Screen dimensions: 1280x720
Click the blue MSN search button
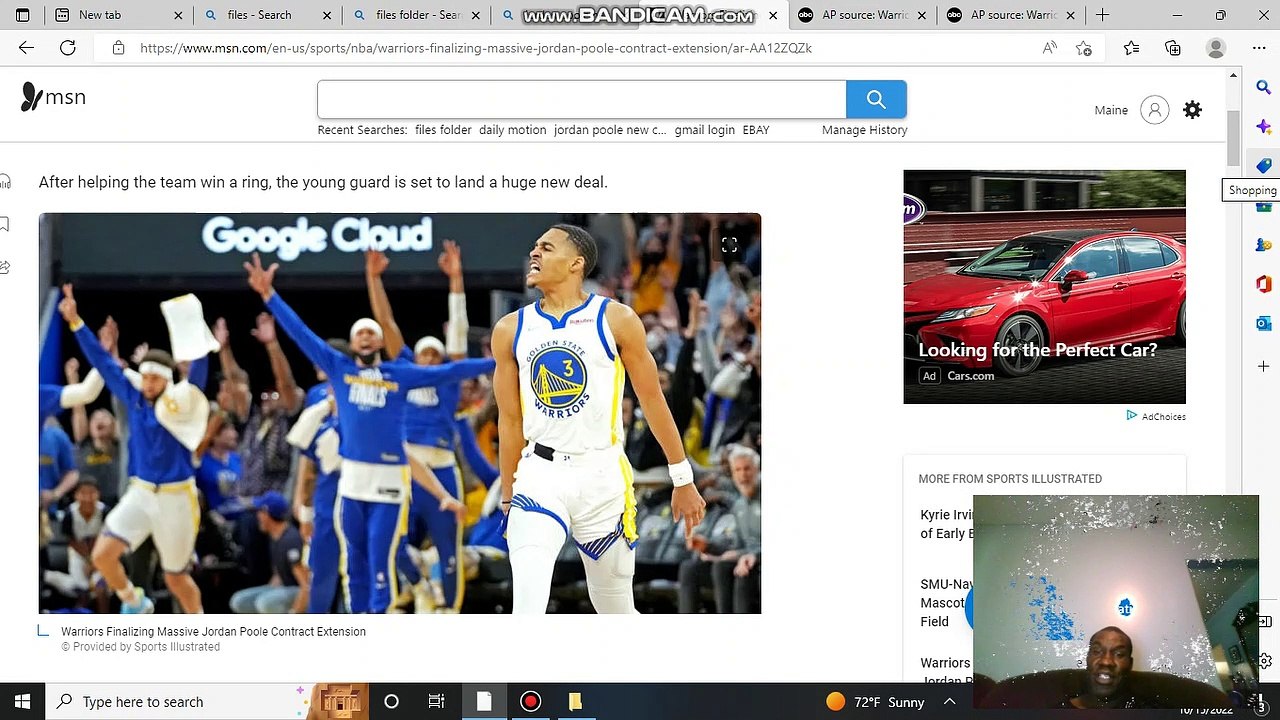pyautogui.click(x=876, y=99)
